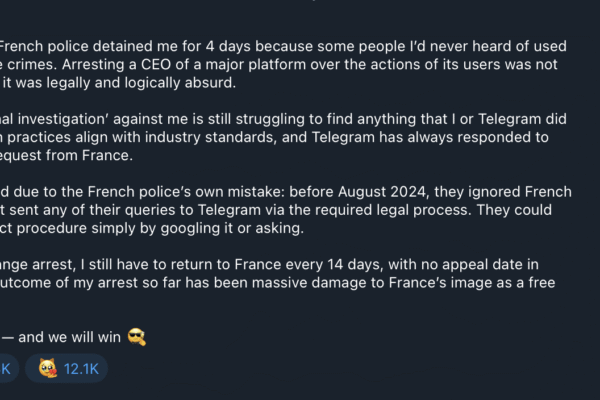Click the 12.1K reaction count number
The image size is (600, 400).
click(81, 368)
